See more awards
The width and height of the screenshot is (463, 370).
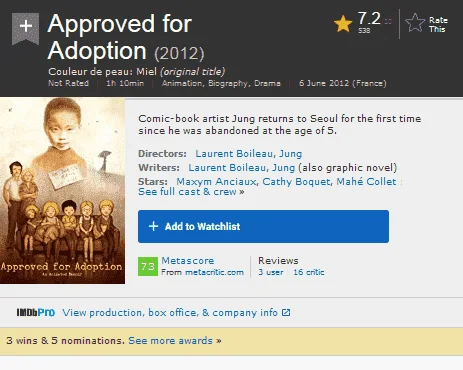175,341
